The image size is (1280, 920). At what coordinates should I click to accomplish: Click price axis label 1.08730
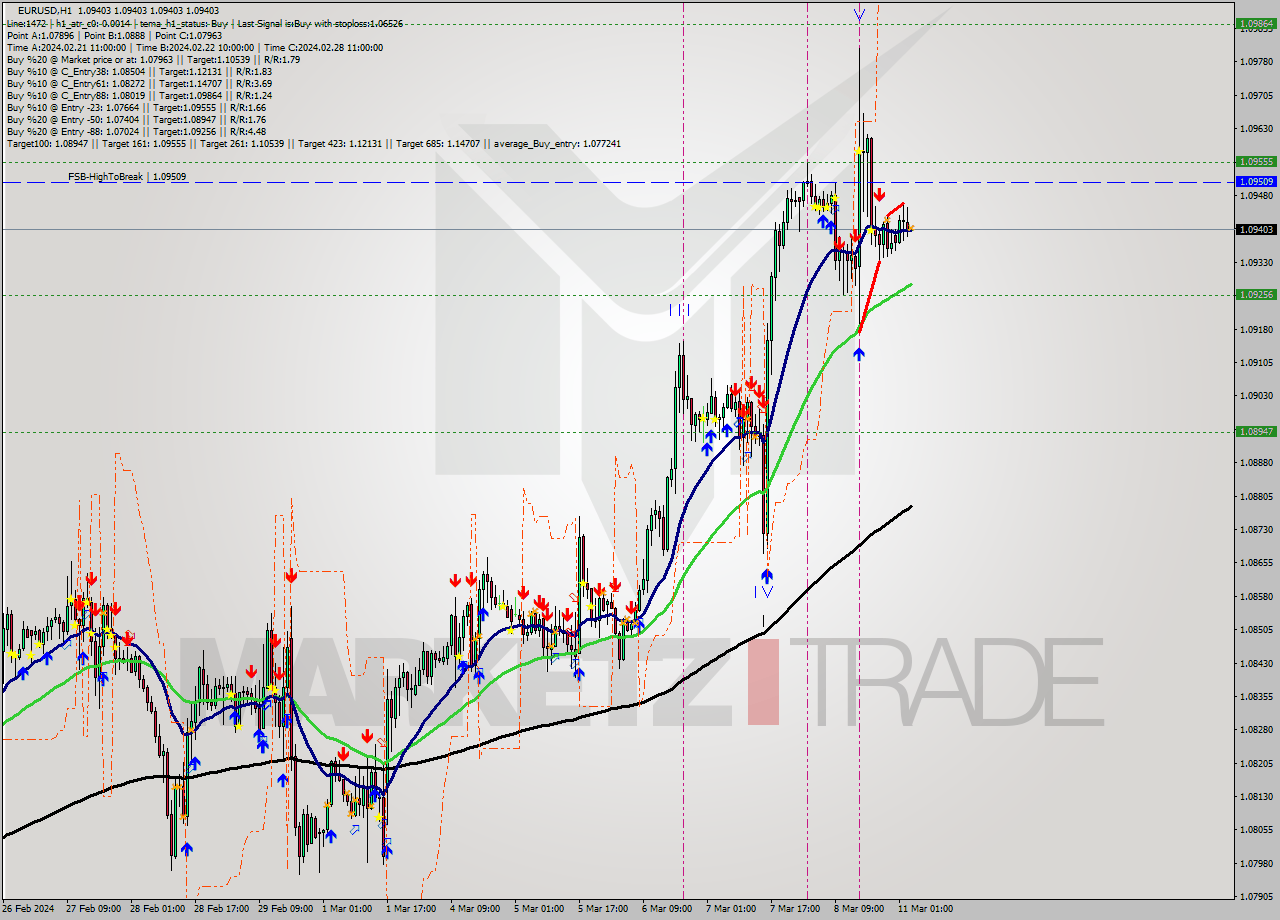[x=1255, y=530]
